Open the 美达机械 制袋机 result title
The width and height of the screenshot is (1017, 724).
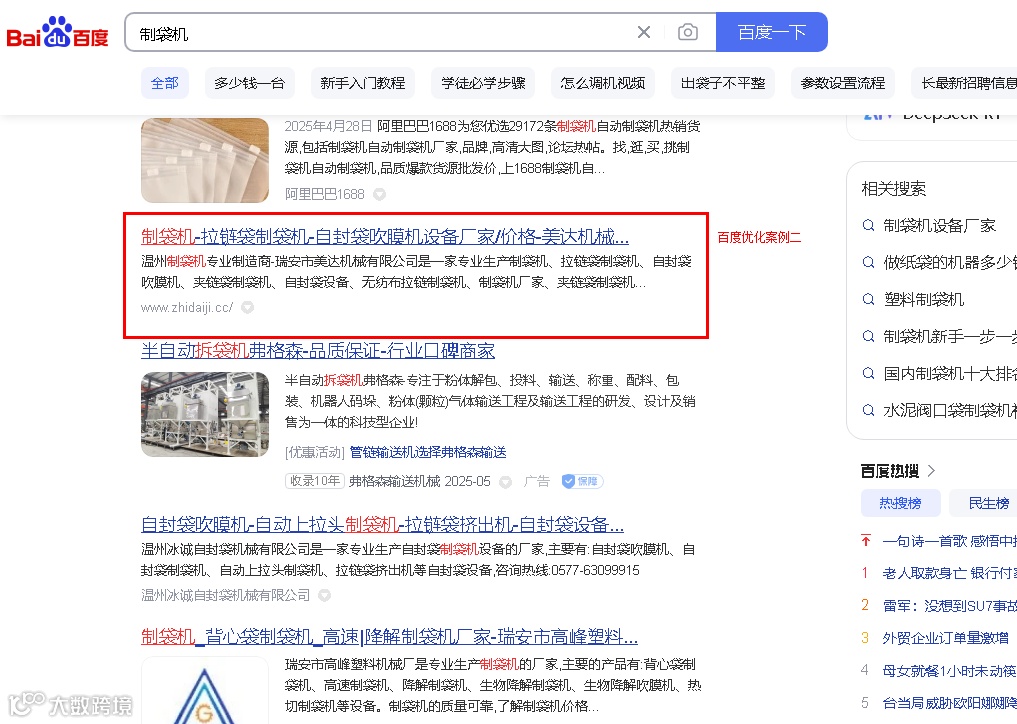coord(385,237)
